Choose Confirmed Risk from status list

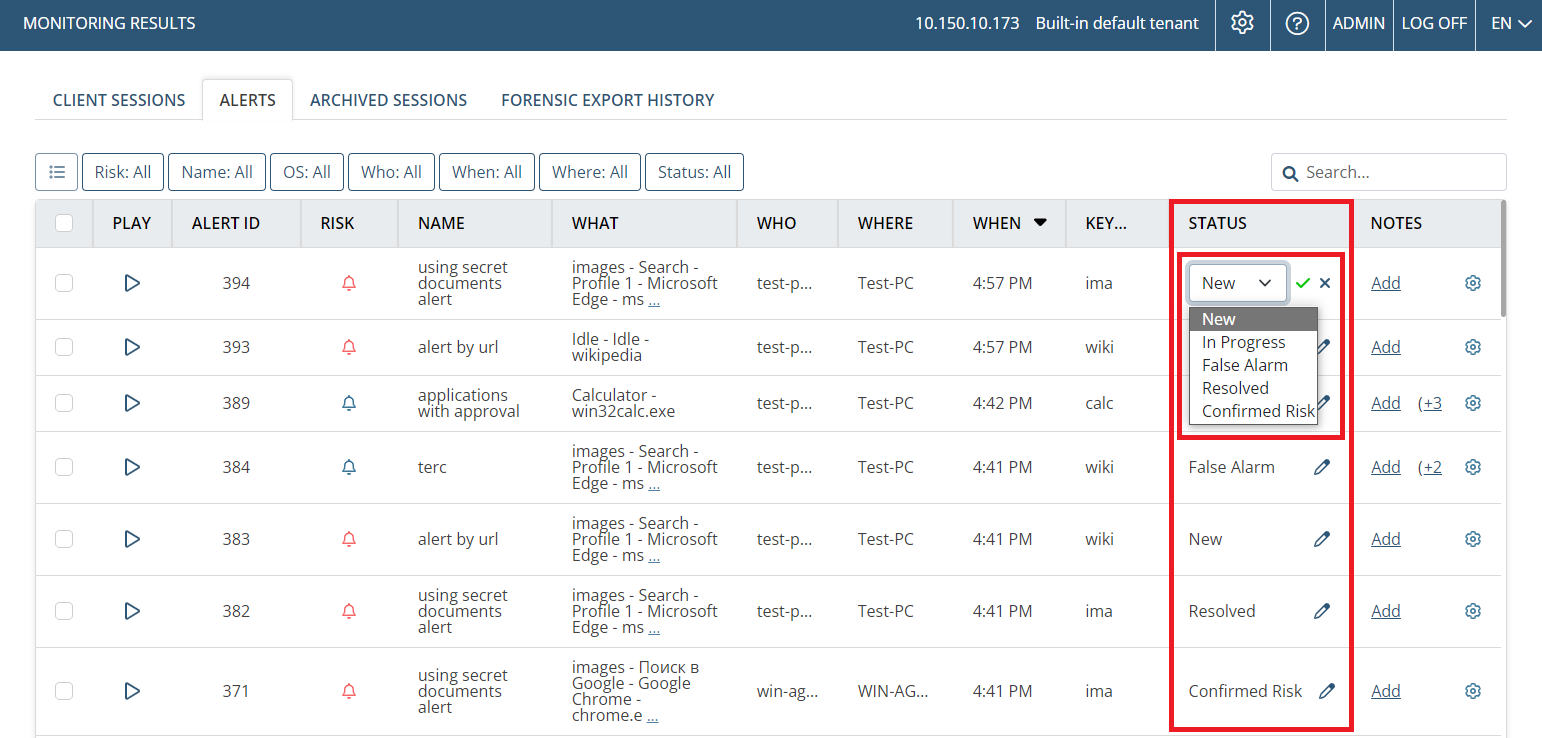point(1258,411)
